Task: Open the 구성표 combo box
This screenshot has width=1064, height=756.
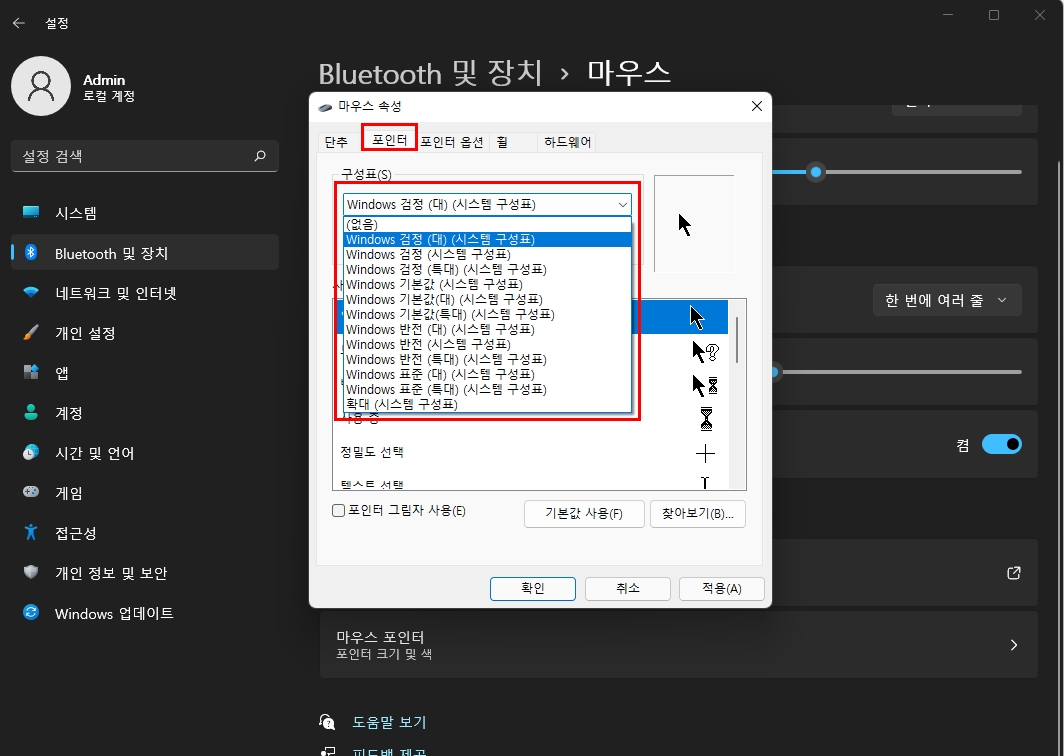Action: tap(487, 204)
